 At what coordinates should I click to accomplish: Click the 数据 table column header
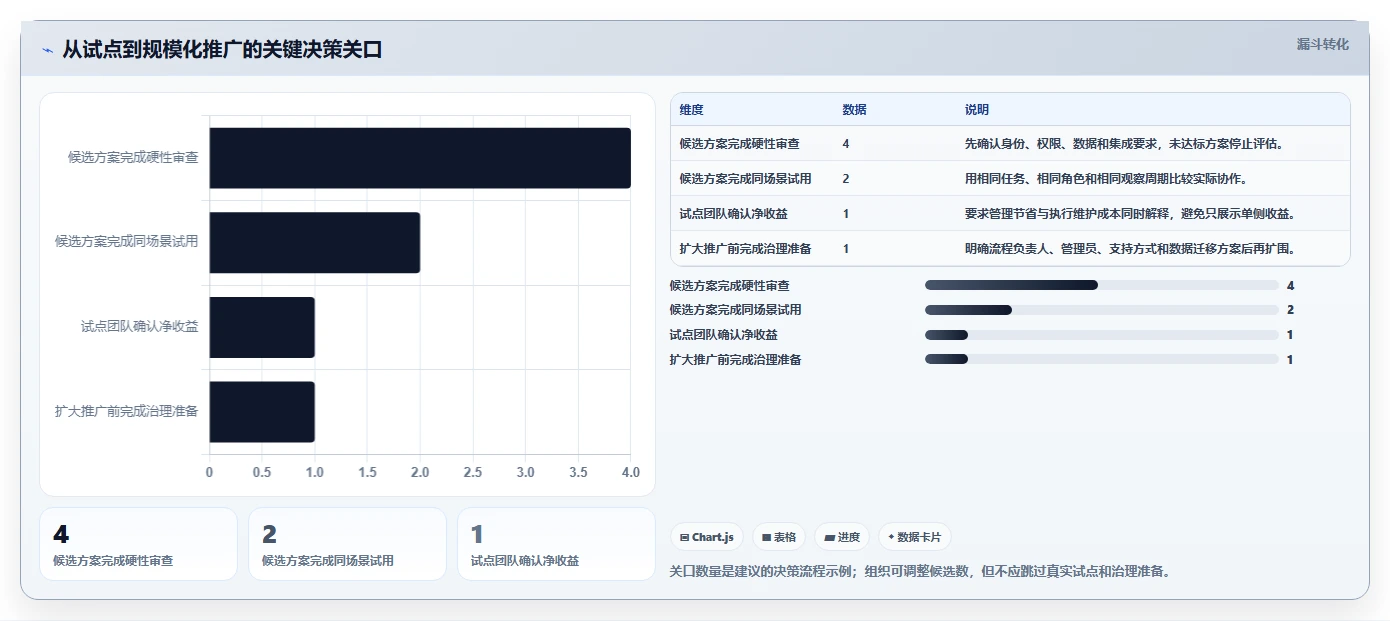pyautogui.click(x=855, y=110)
